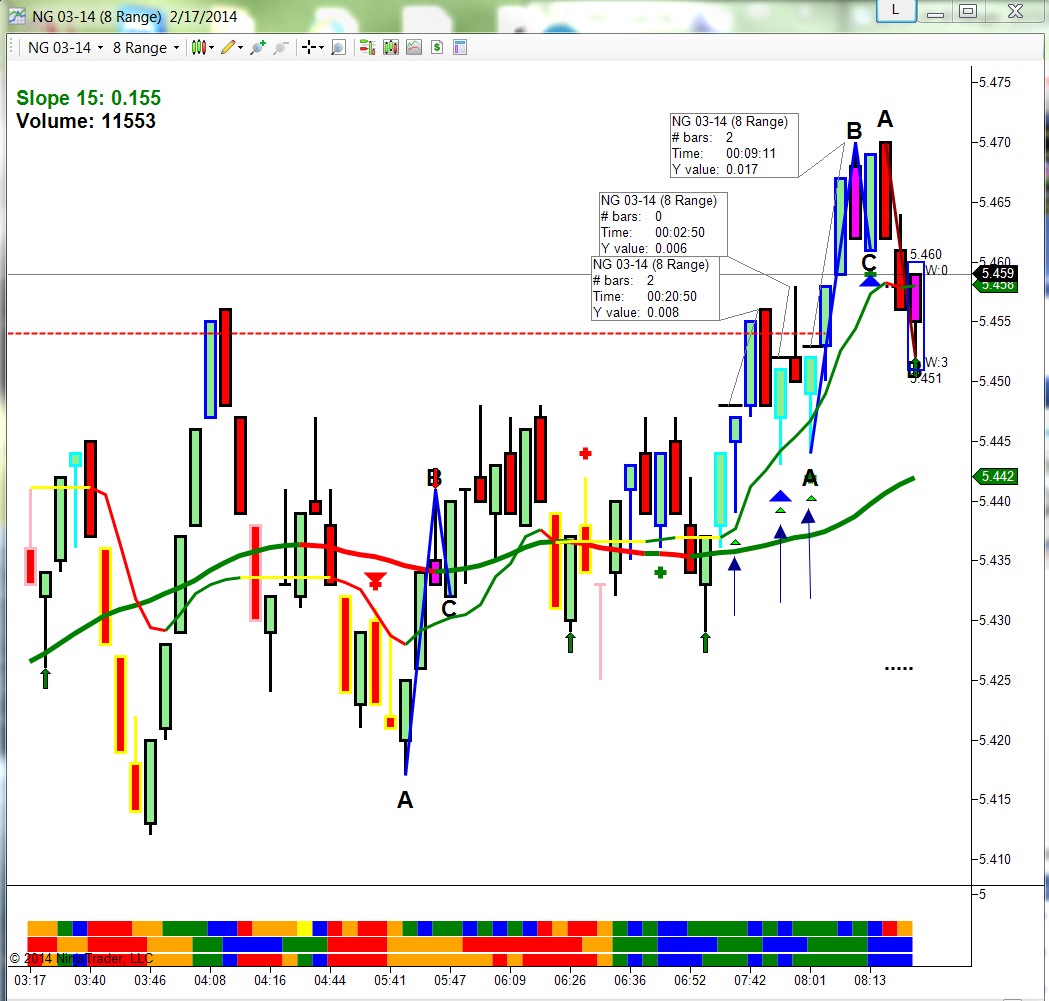Click the candlestick chart style icon
Screen dimensions: 1049x1001
click(x=199, y=48)
